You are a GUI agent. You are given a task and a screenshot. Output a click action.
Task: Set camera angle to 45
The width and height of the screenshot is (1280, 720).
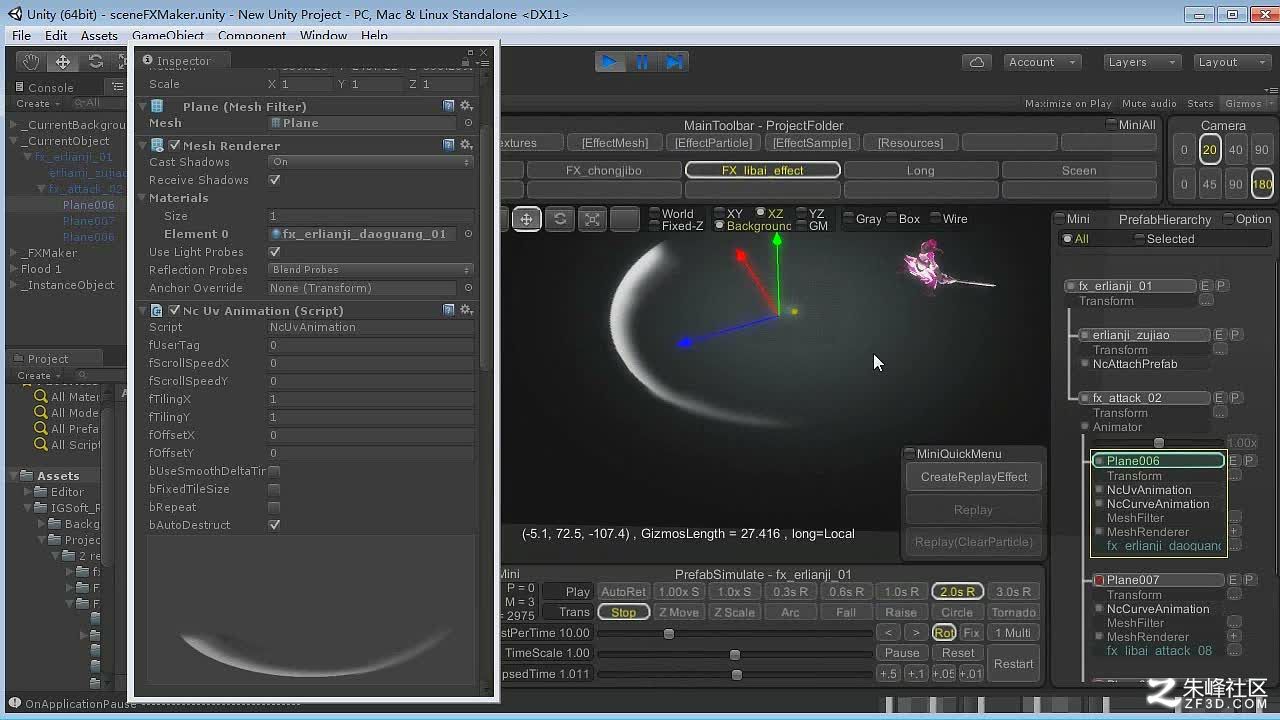coord(1209,185)
